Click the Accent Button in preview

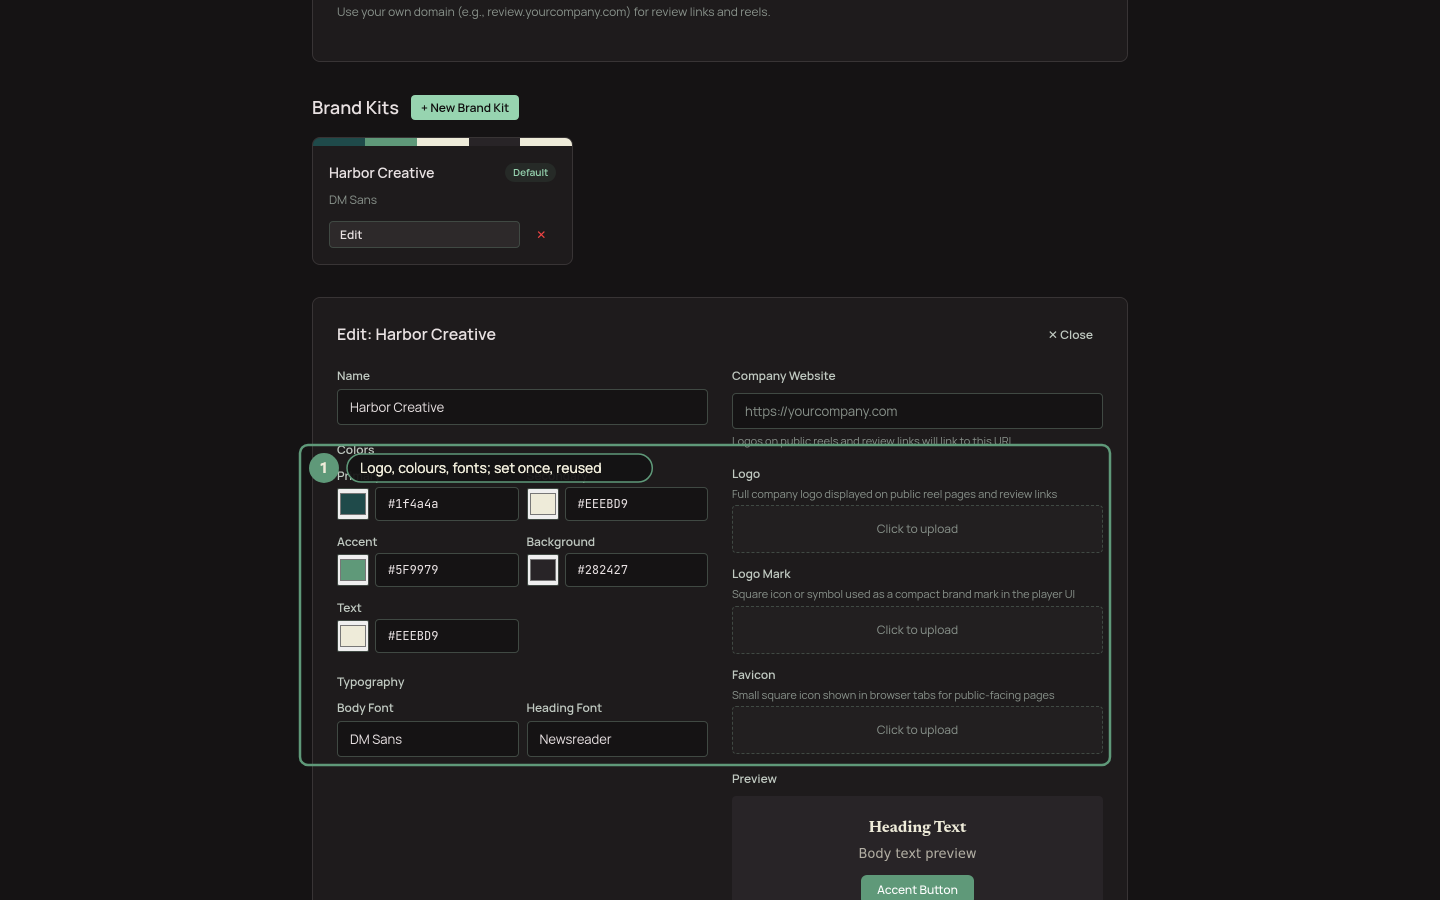[x=917, y=889]
